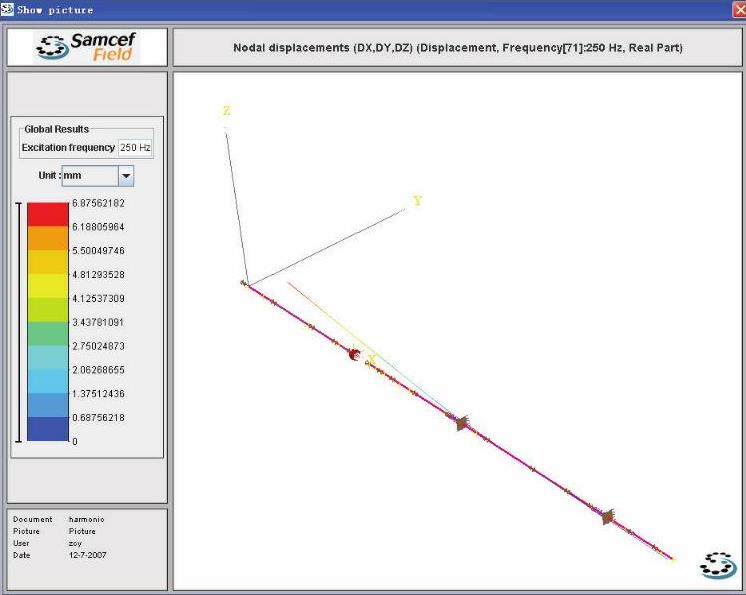Click the vertical legend range bar
746x595 pixels.
click(17, 321)
